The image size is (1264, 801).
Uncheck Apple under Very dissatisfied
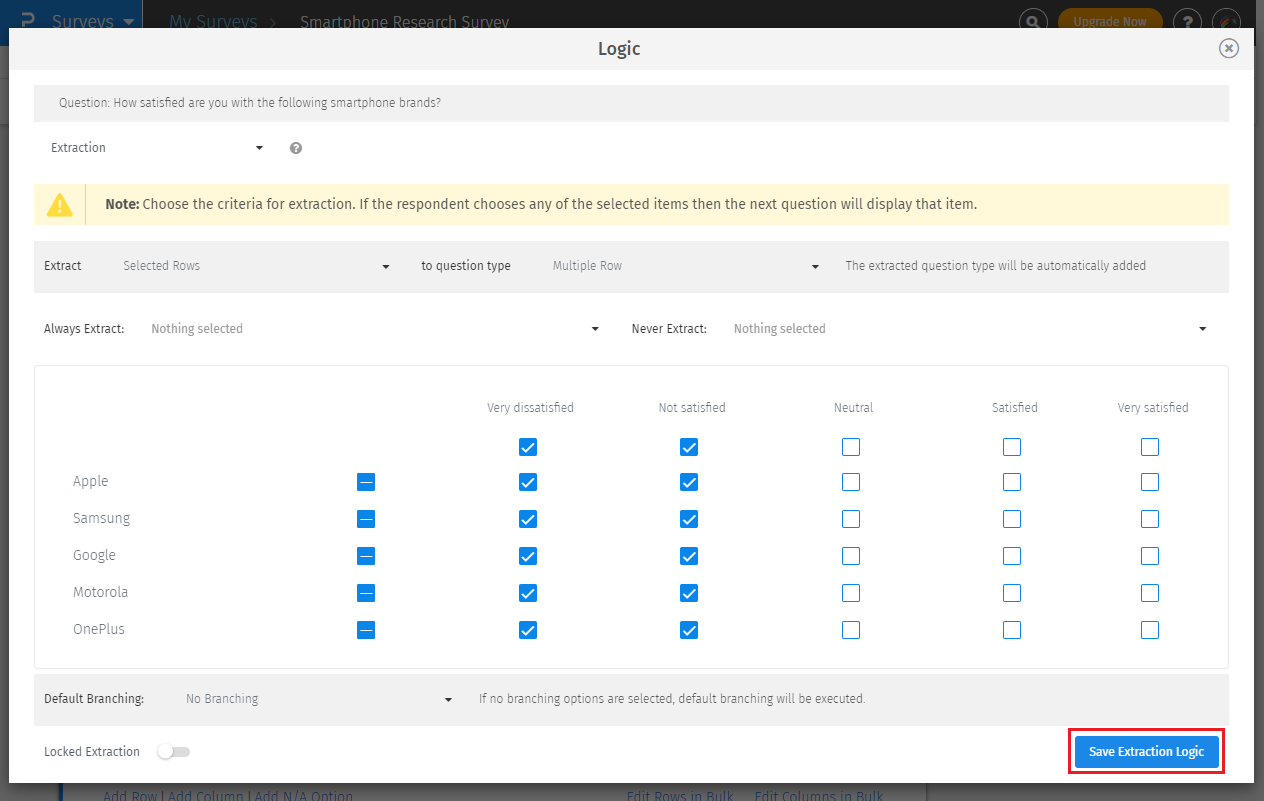tap(527, 481)
